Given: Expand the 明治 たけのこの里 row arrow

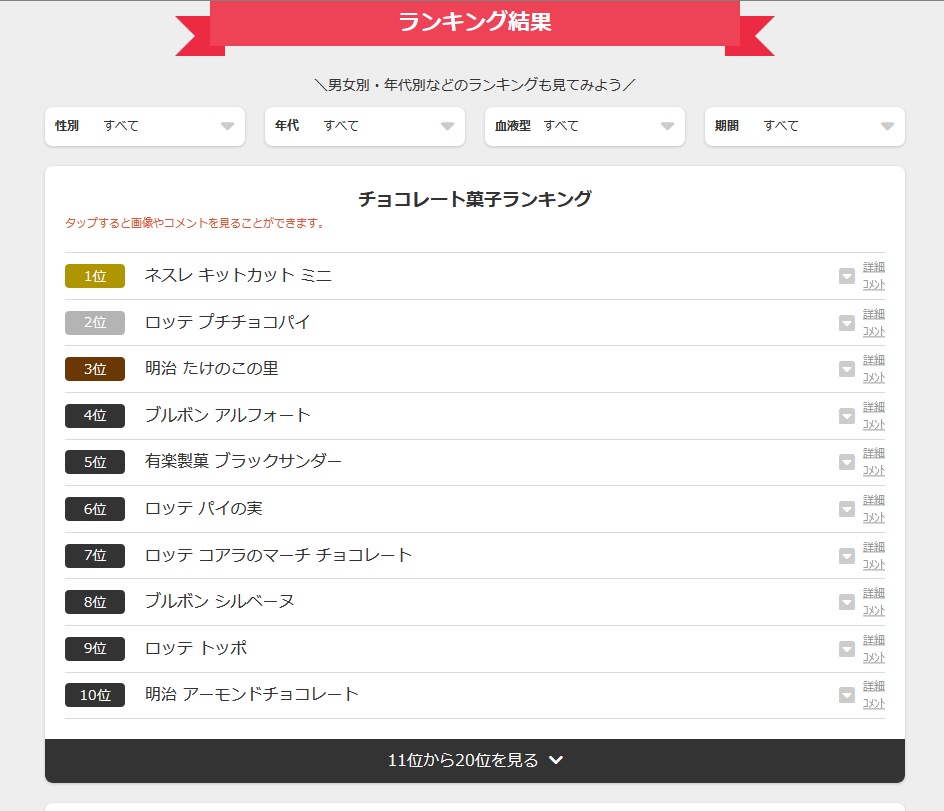Looking at the screenshot, I should click(x=846, y=369).
